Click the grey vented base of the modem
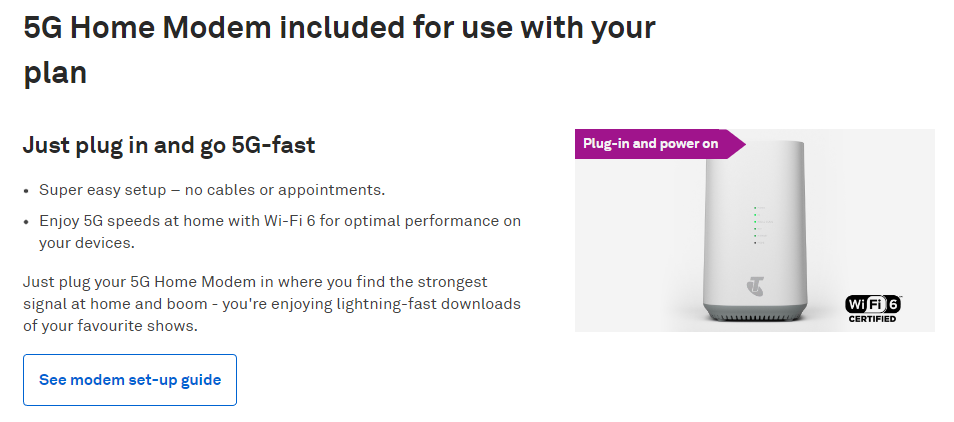 (x=754, y=314)
